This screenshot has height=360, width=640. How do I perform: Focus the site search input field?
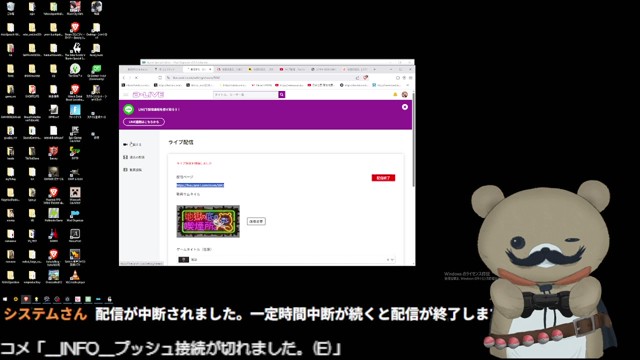pos(246,94)
